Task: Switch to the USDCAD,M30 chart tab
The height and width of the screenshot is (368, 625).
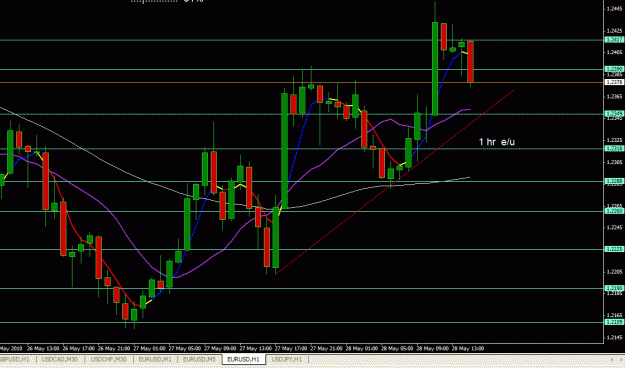Action: pyautogui.click(x=59, y=360)
